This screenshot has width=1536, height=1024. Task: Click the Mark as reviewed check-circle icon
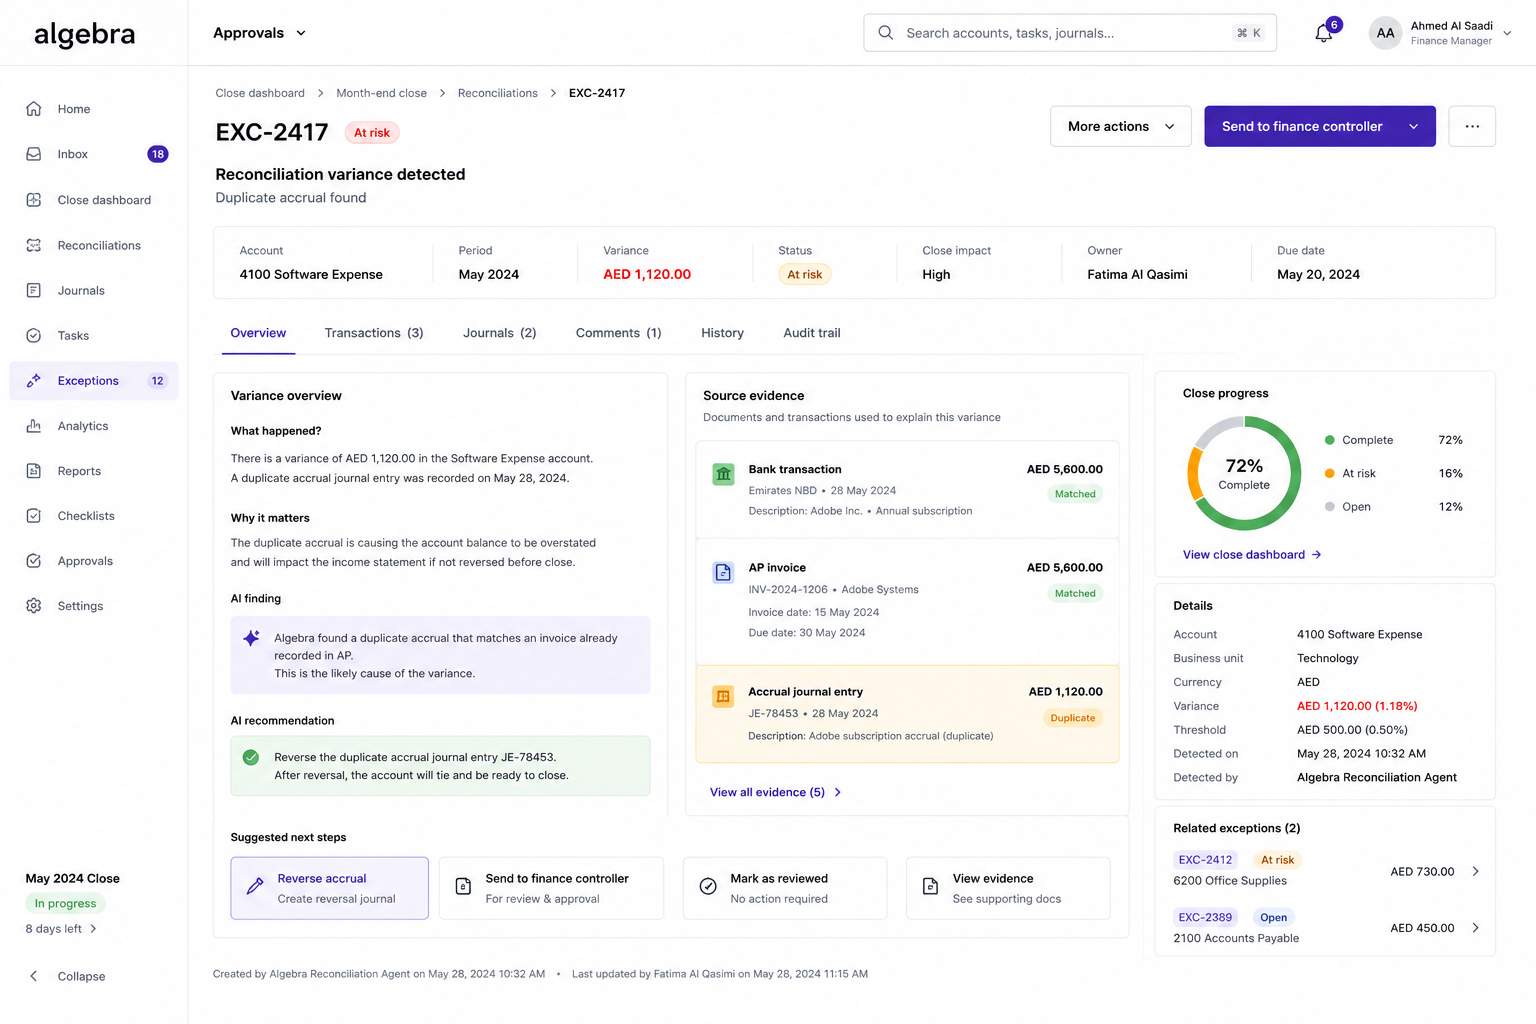tap(708, 886)
